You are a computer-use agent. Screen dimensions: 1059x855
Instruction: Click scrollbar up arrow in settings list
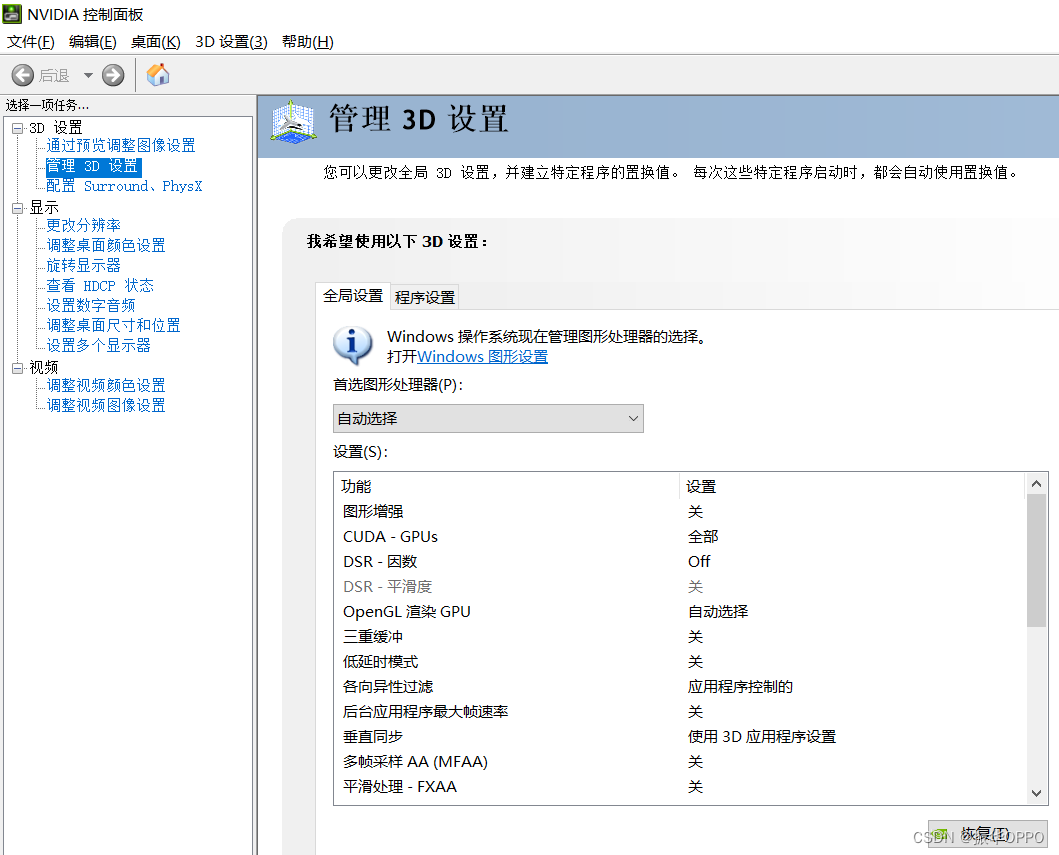[1036, 484]
